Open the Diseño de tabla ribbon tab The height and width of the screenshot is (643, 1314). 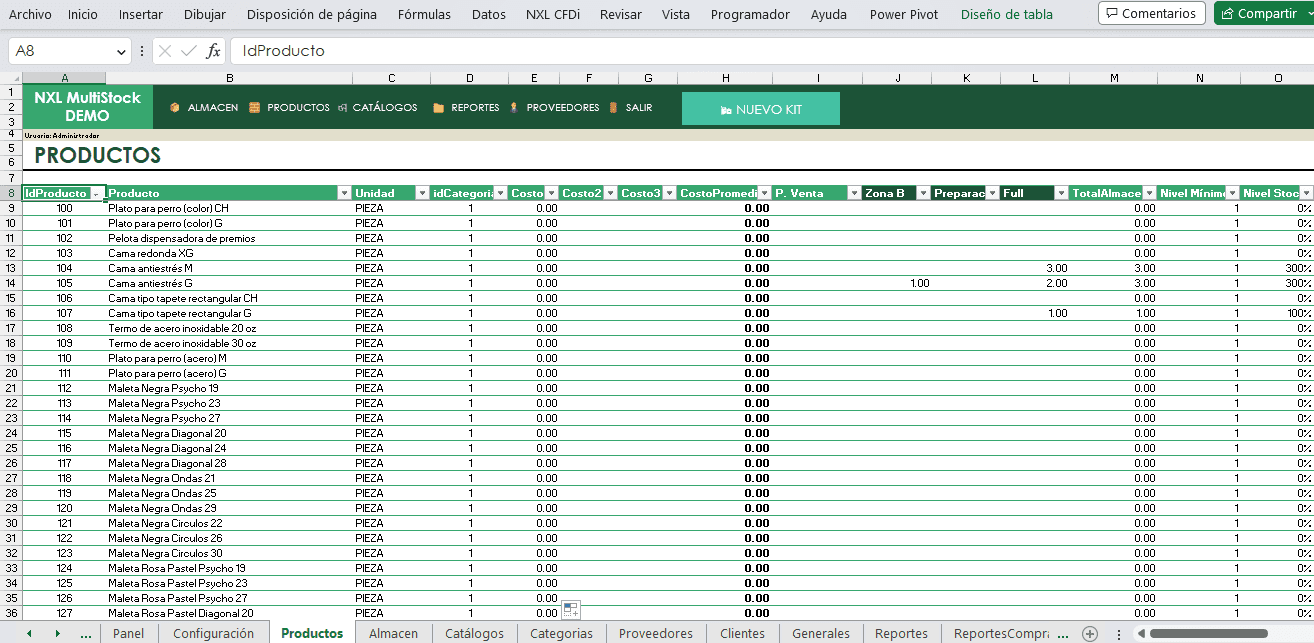tap(1007, 14)
